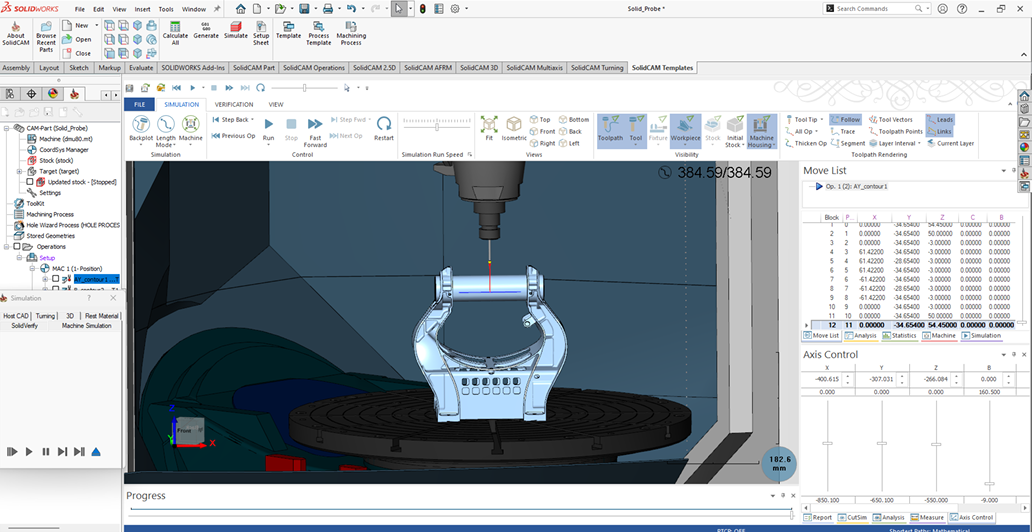Viewport: 1032px width, 532px height.
Task: Click the Host CAD tab in Simulation panel
Action: coord(16,316)
